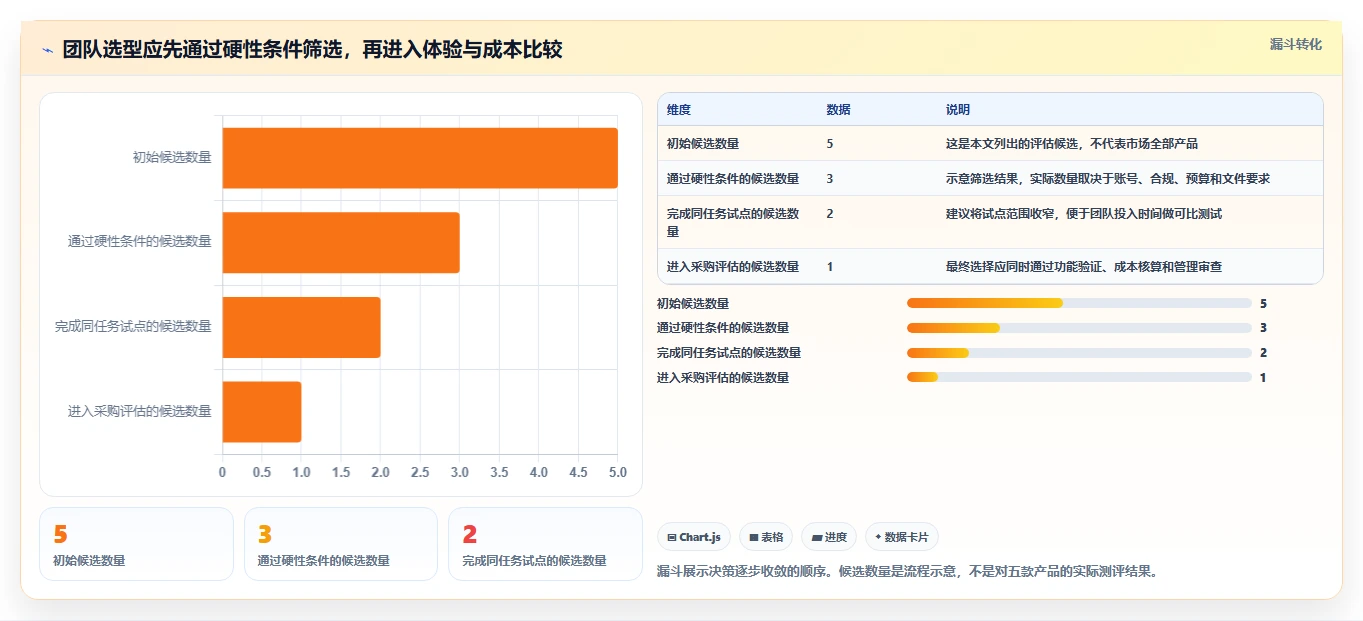Click the 团队选型 headline text
This screenshot has width=1363, height=621.
(312, 50)
